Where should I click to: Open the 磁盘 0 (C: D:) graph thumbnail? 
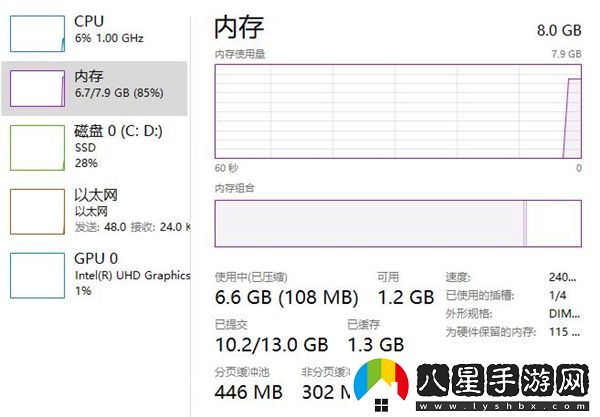coord(36,145)
